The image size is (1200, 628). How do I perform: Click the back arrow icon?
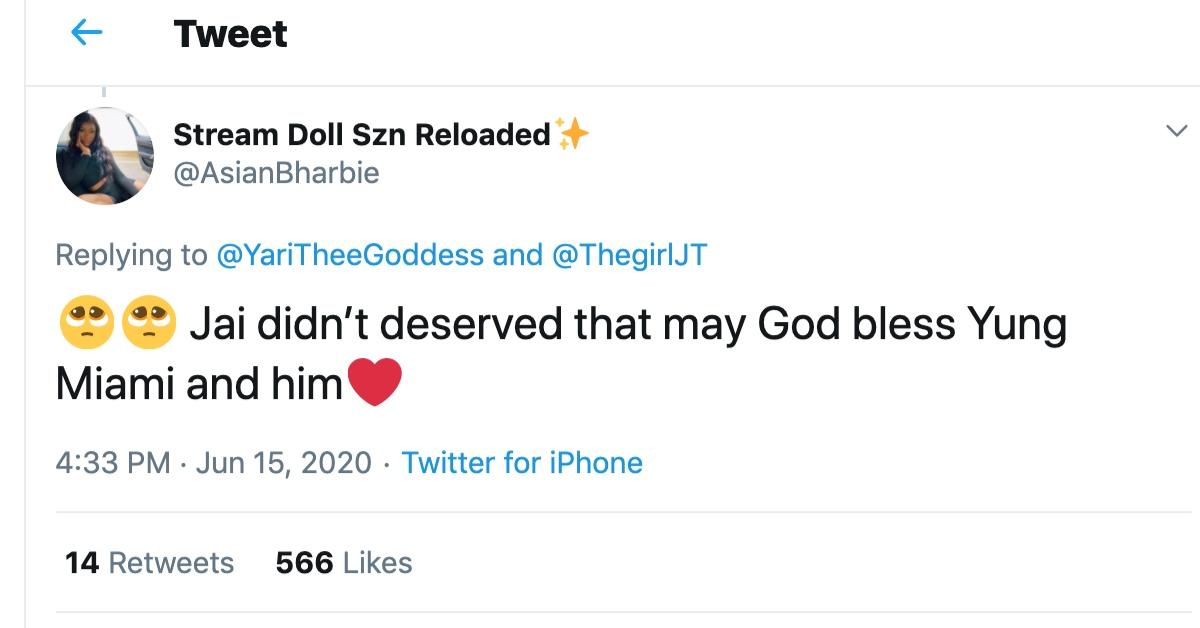coord(87,34)
